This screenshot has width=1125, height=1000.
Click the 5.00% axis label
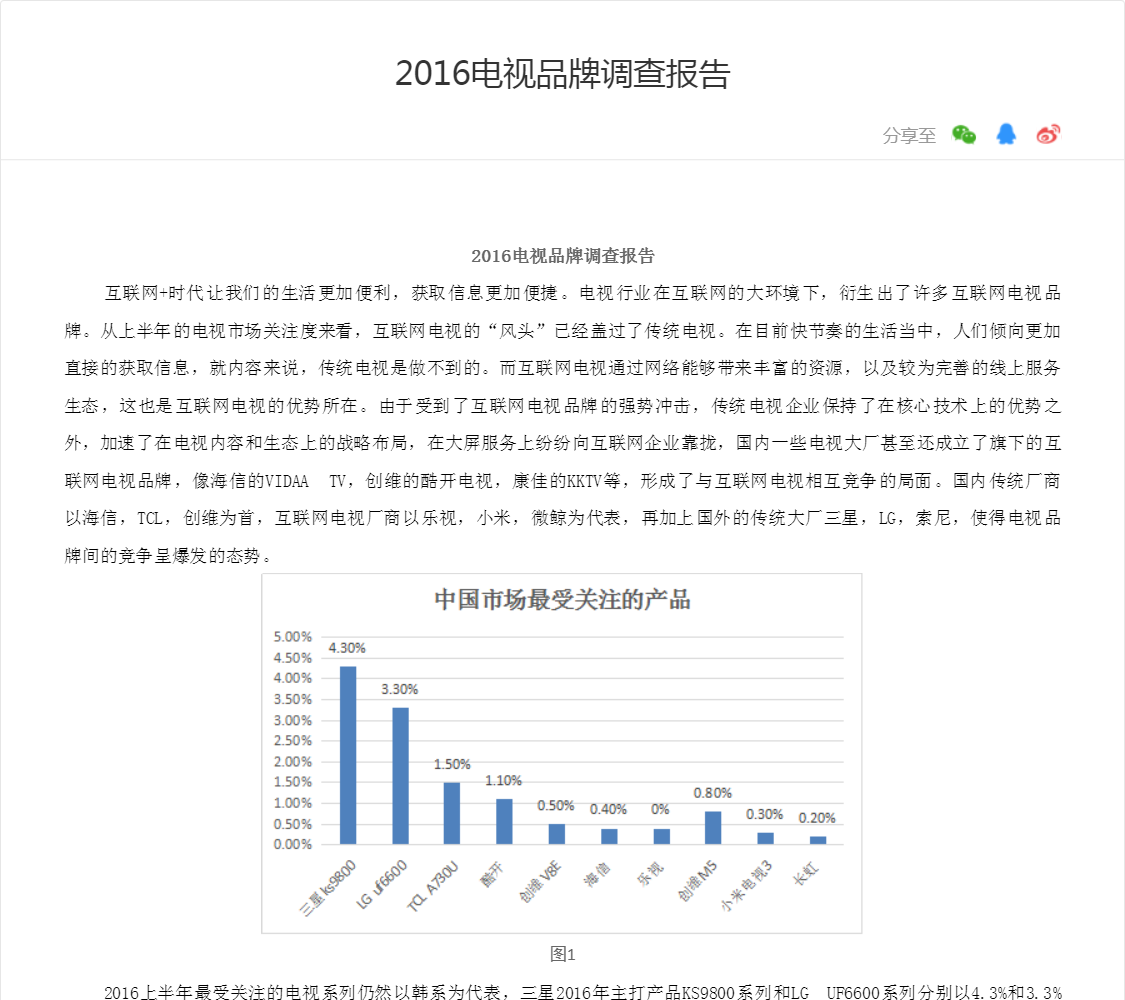click(x=293, y=637)
